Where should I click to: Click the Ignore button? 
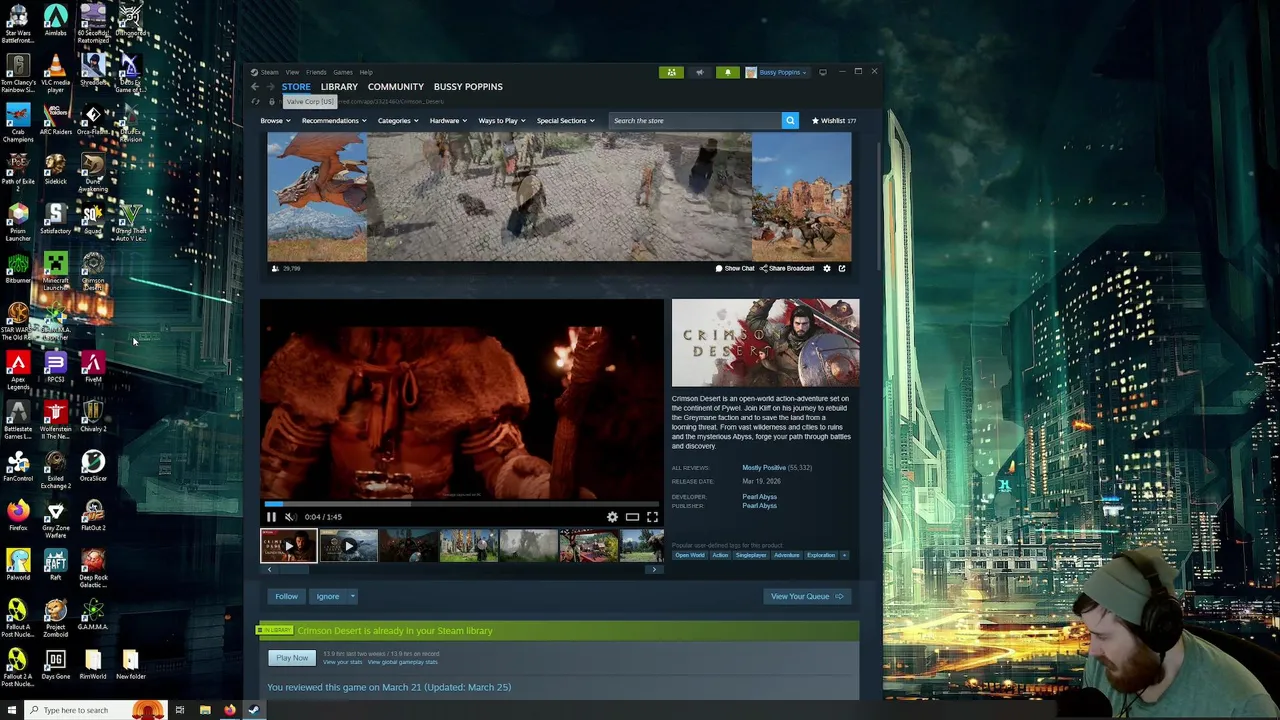[x=327, y=597]
